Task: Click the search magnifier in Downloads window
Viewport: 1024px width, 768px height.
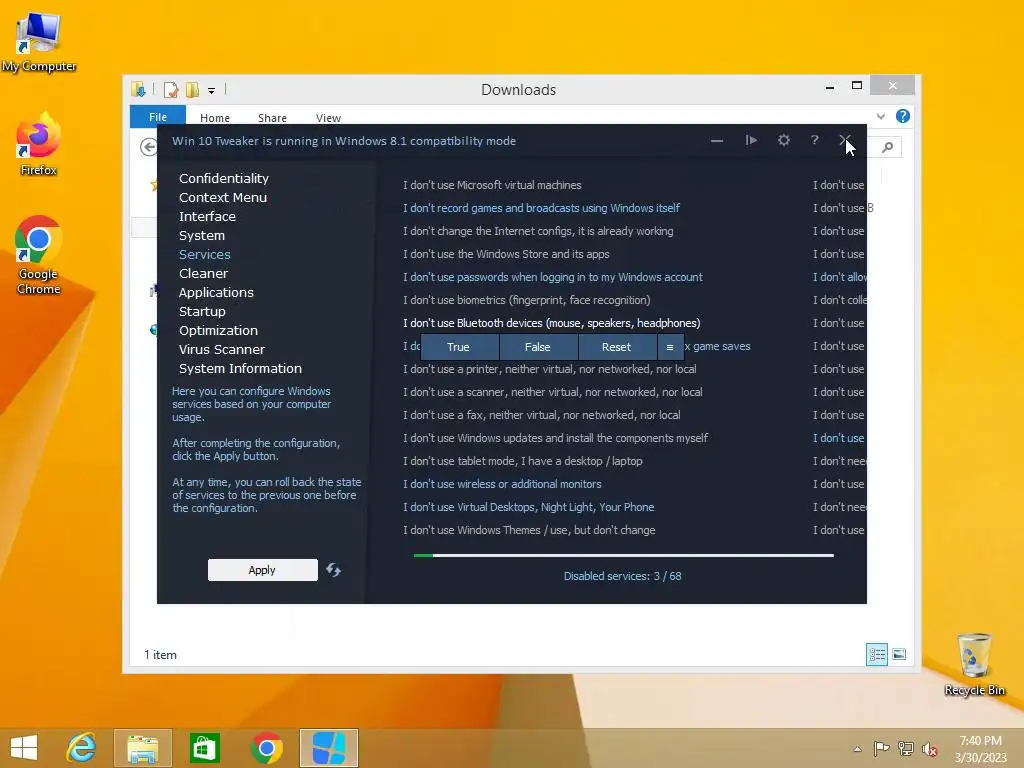Action: pos(887,148)
